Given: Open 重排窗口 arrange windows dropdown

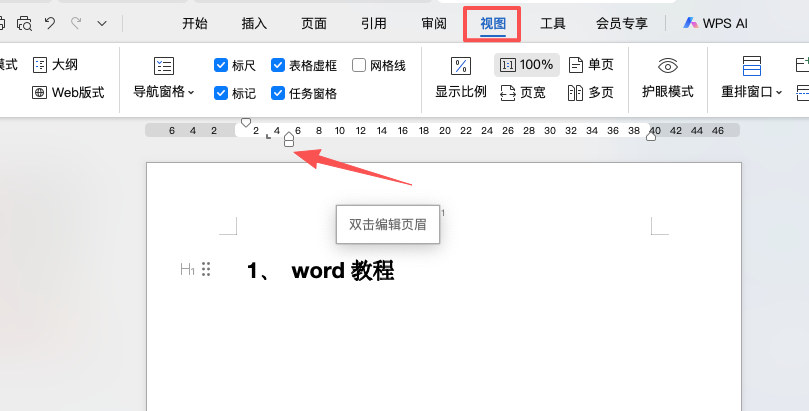Looking at the screenshot, I should pos(752,77).
